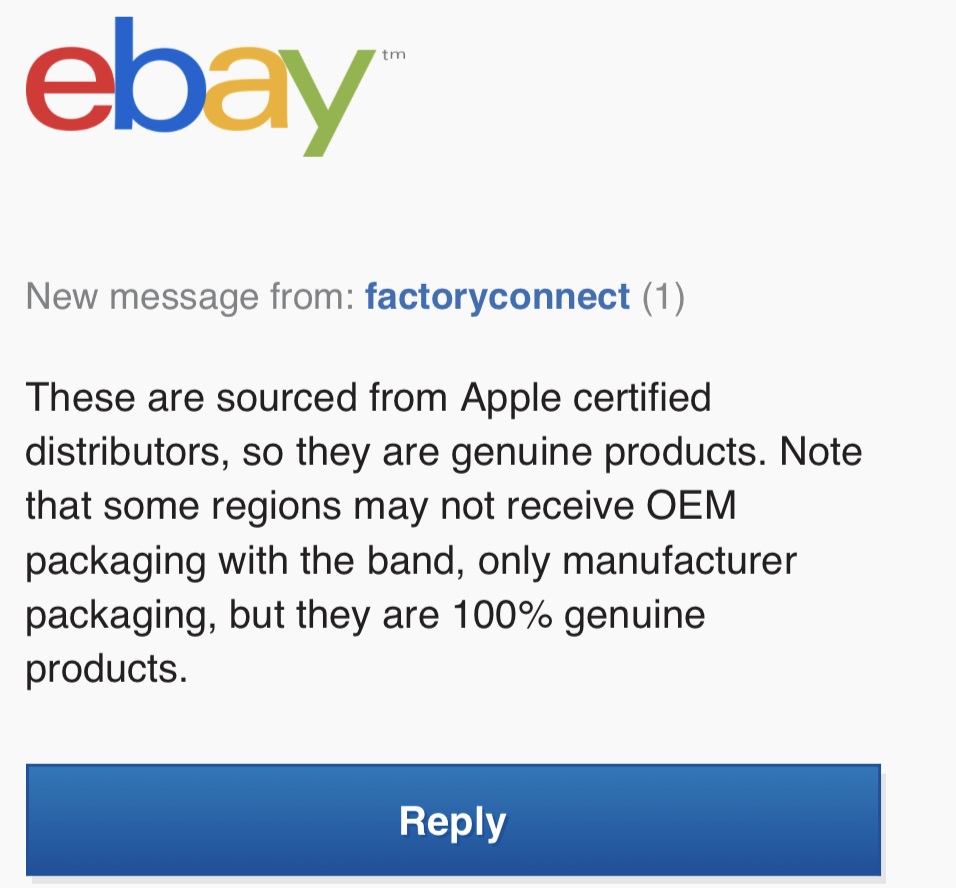
Task: Click the "New message from:" label
Action: pyautogui.click(x=190, y=297)
